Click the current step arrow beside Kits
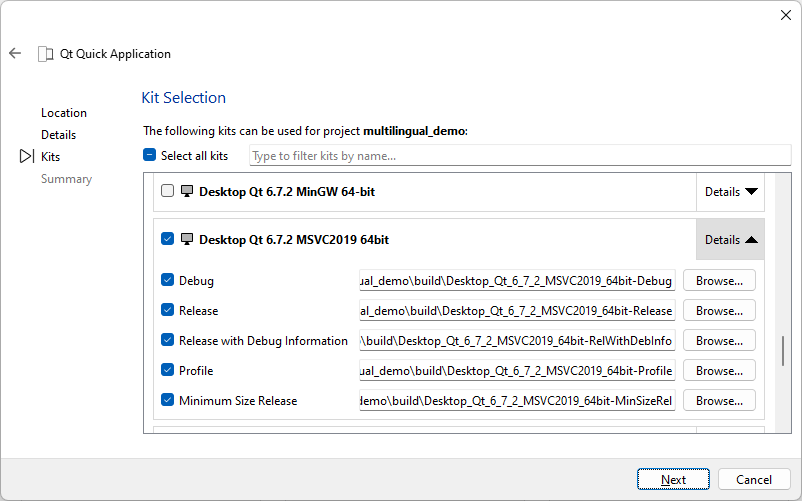This screenshot has width=802, height=501. 26,157
